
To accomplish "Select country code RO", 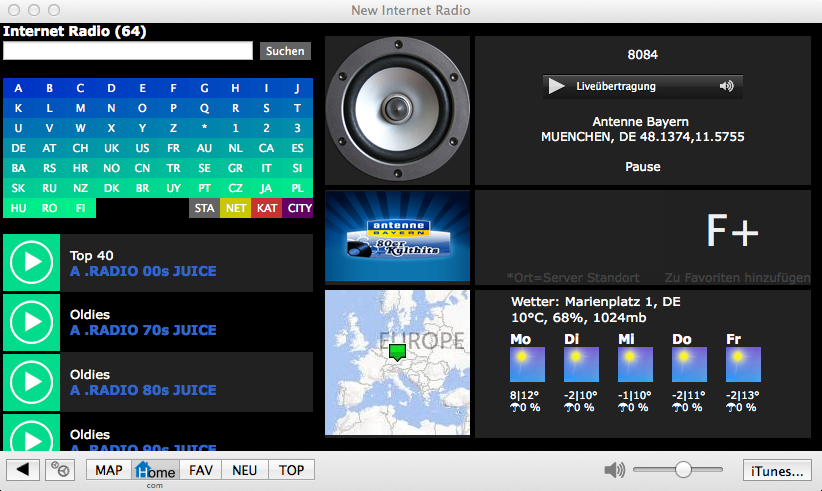I will (x=49, y=208).
